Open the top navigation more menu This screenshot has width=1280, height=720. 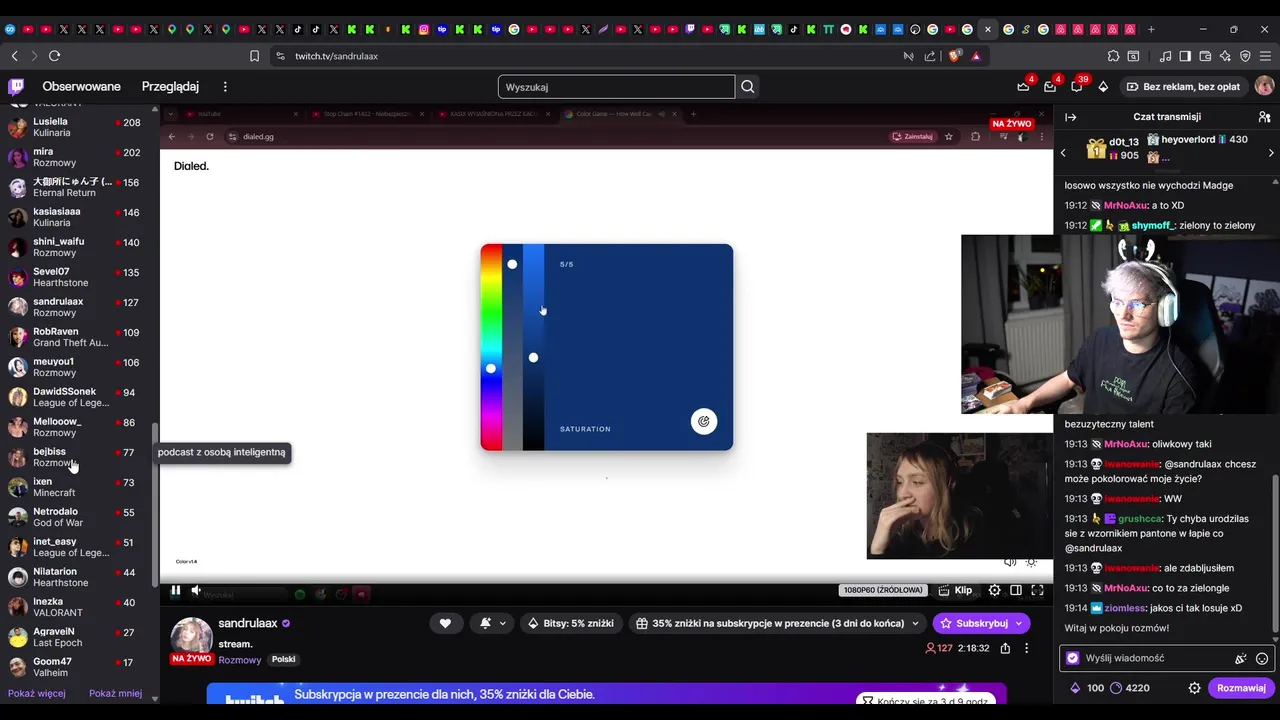click(x=225, y=87)
